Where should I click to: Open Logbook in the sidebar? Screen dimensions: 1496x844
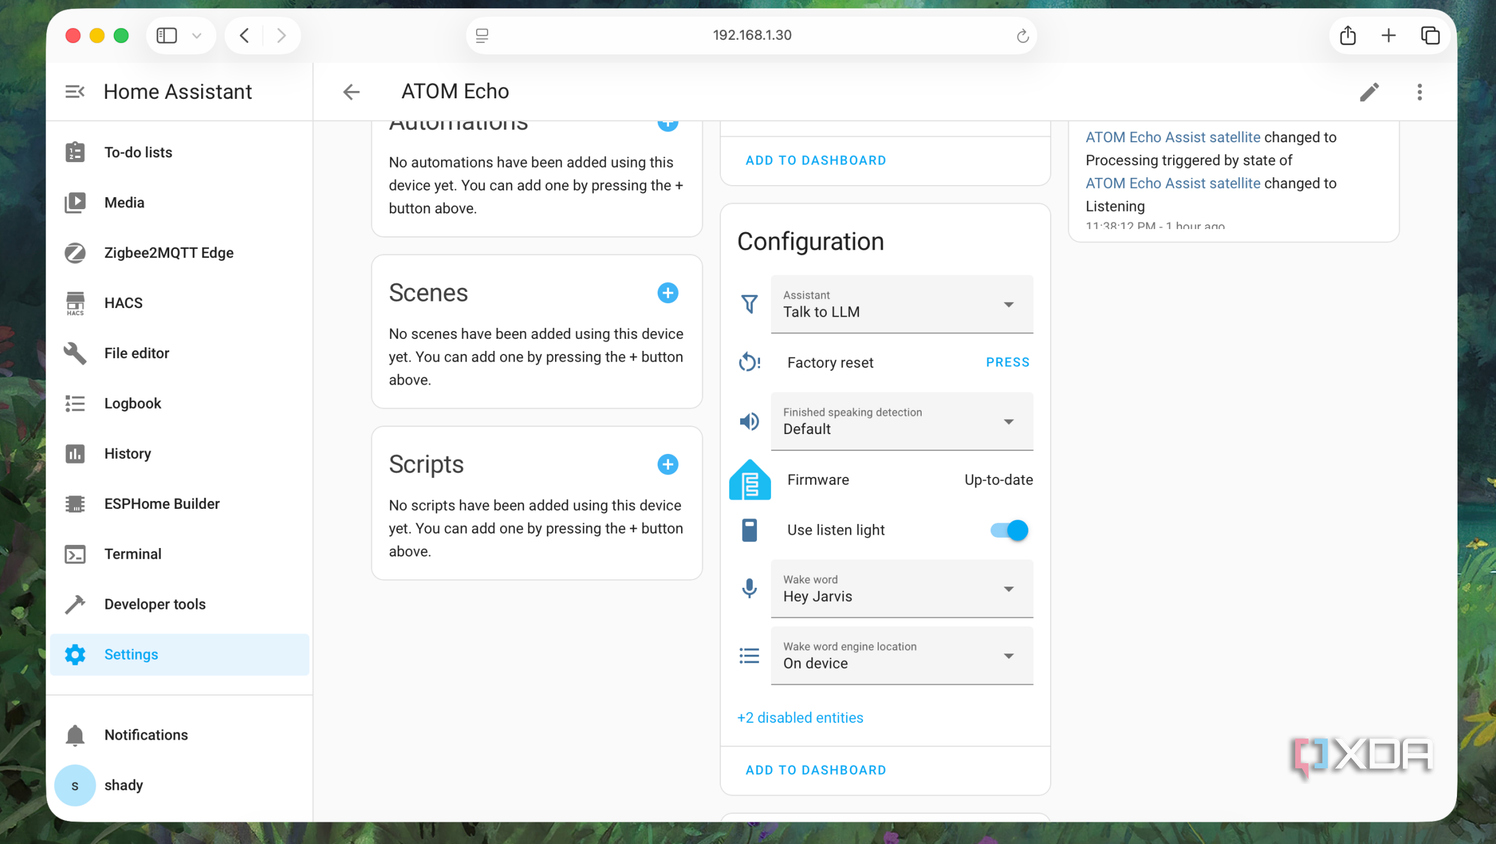click(180, 403)
